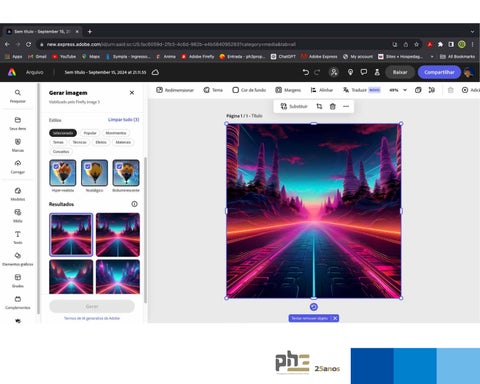Click the invite collaborators icon
This screenshot has height=384, width=480.
tap(334, 72)
